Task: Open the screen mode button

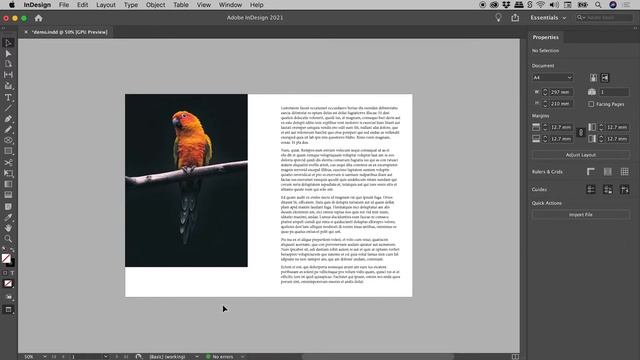Action: click(8, 310)
